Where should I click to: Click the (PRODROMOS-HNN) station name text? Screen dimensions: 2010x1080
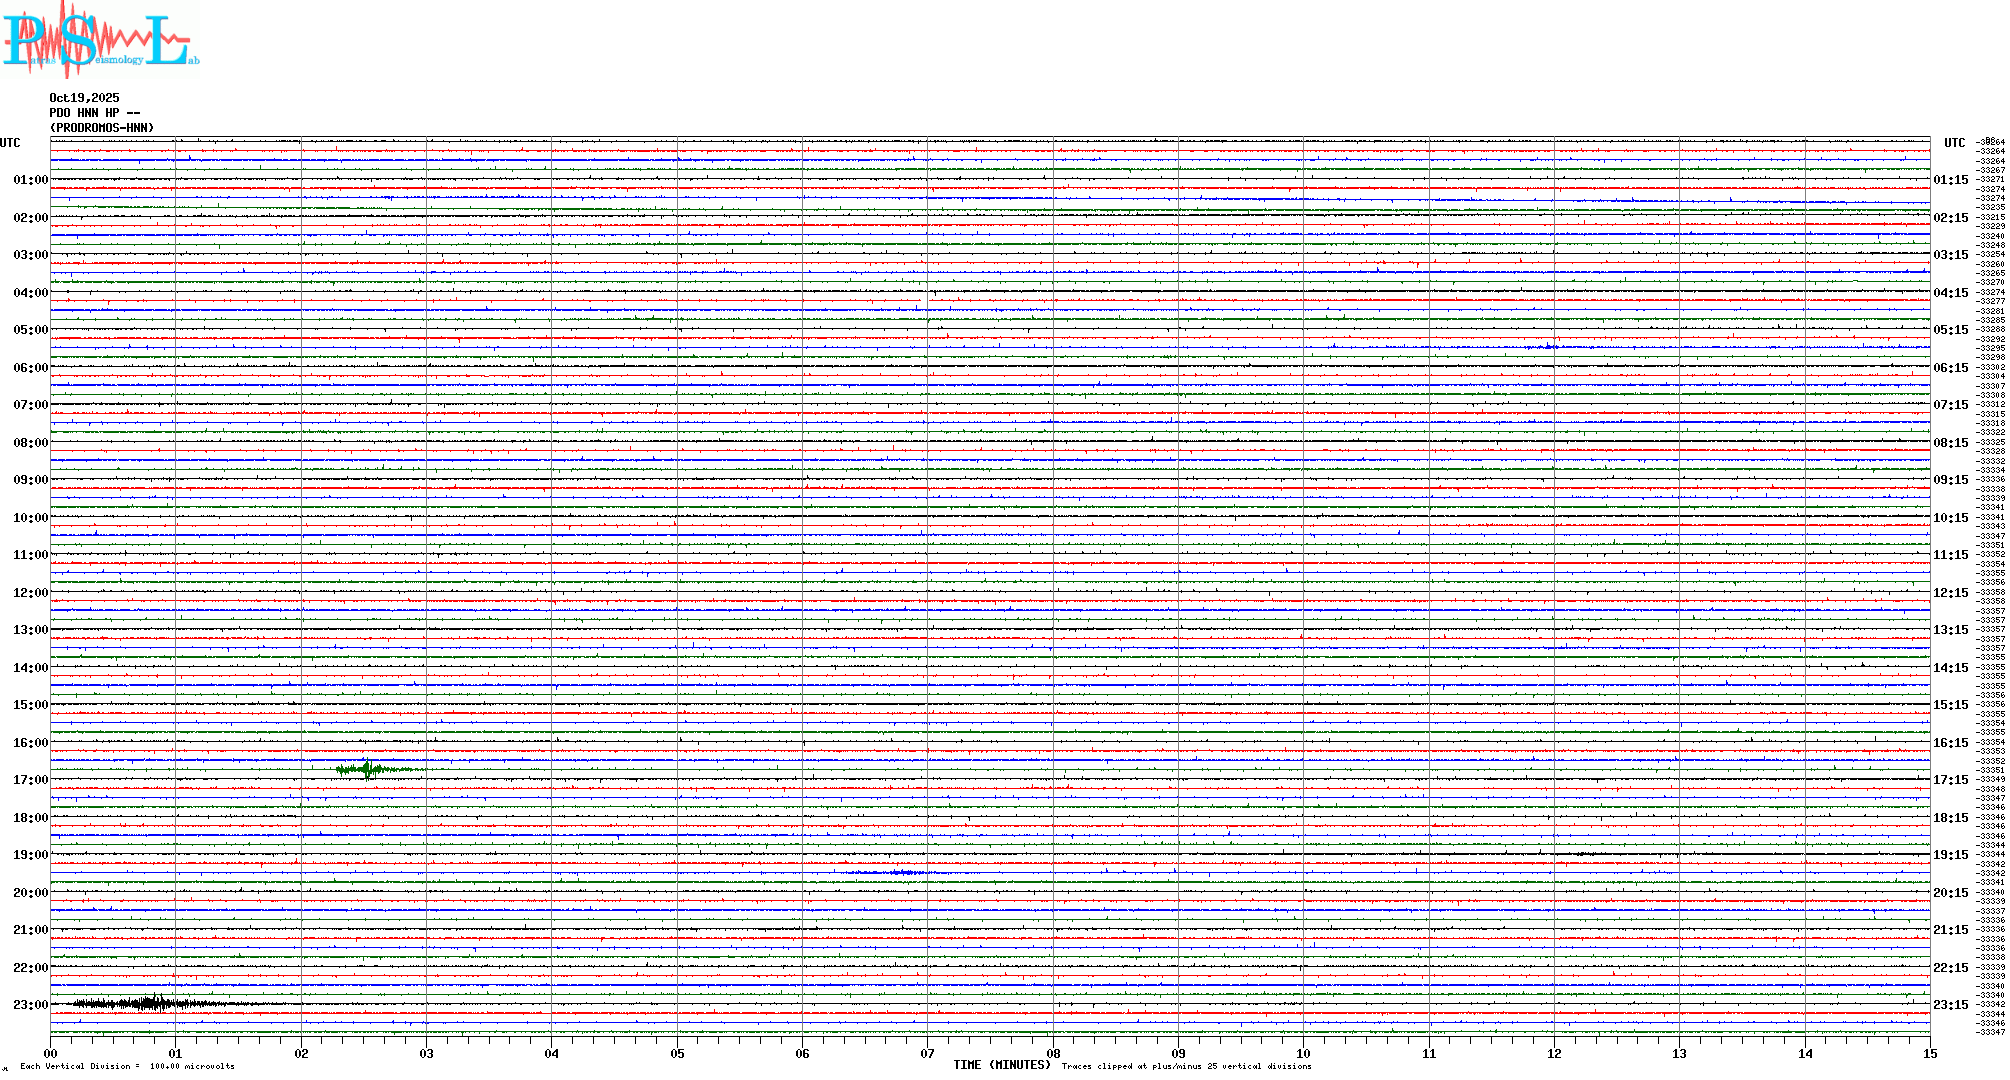click(x=102, y=128)
